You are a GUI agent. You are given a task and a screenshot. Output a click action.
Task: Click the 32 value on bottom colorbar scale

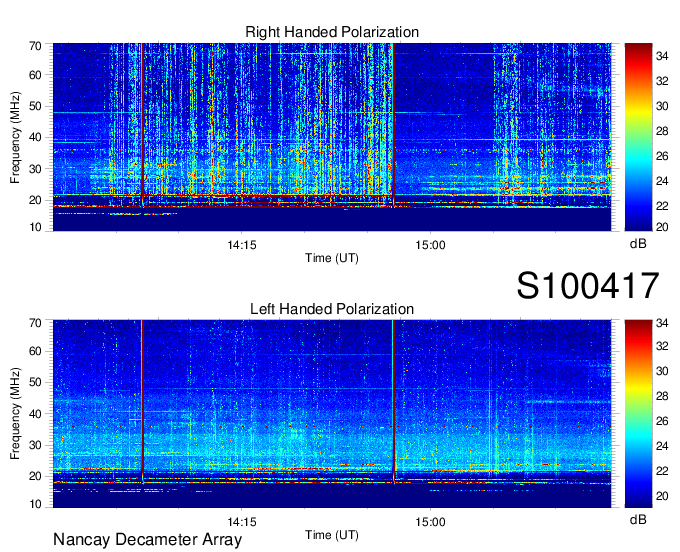click(662, 346)
